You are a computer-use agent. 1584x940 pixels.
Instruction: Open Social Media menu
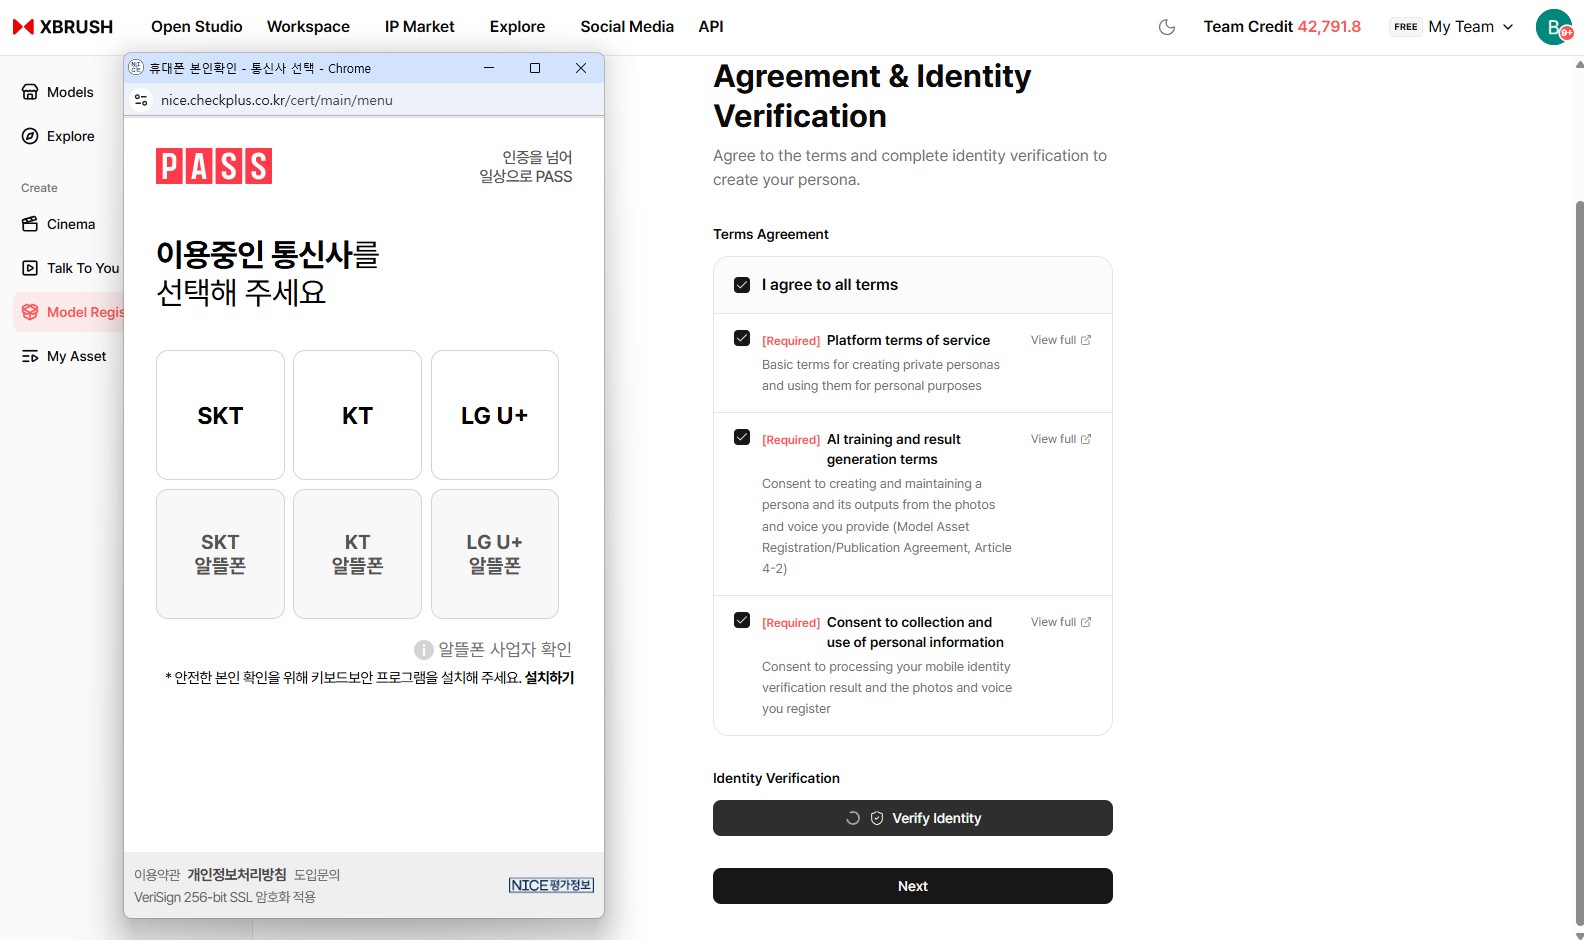click(x=627, y=27)
